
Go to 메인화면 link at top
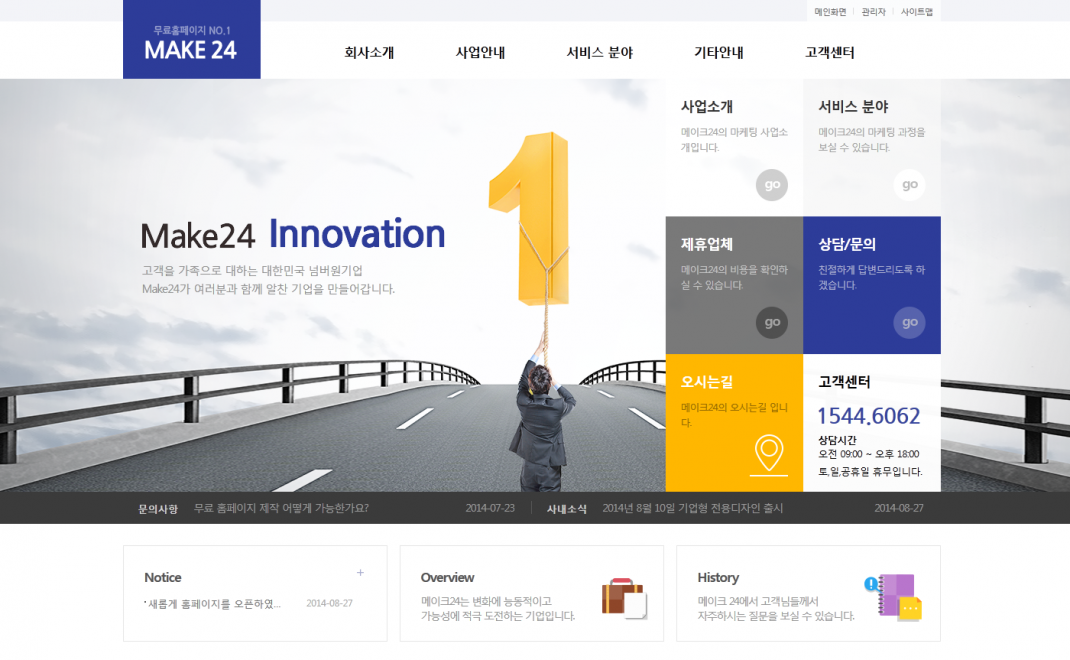(830, 12)
